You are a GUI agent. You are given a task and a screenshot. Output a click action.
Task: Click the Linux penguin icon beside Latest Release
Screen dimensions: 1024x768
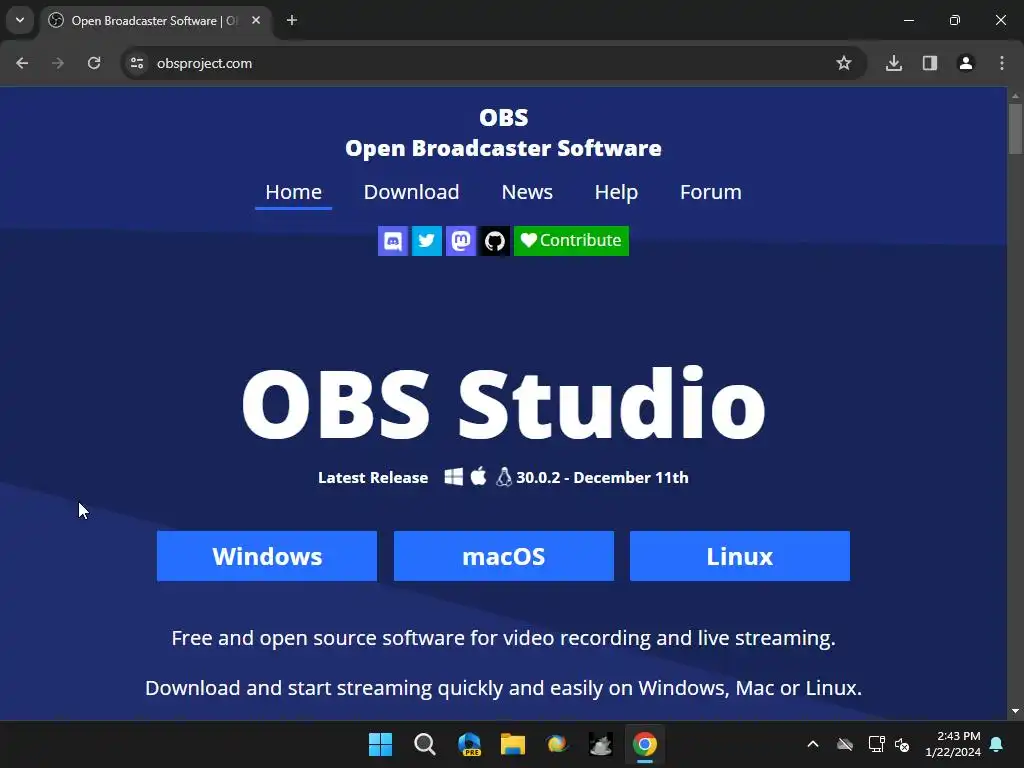pos(504,477)
